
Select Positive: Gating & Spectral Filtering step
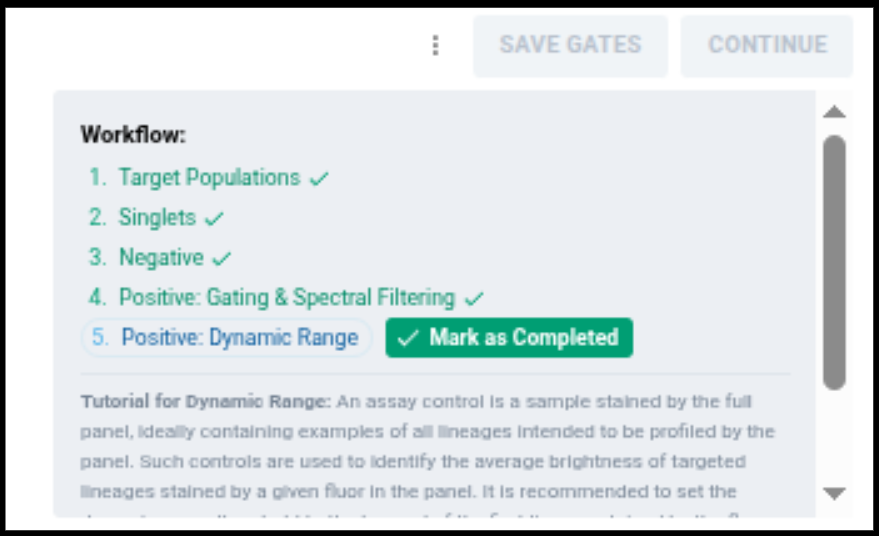(x=287, y=298)
